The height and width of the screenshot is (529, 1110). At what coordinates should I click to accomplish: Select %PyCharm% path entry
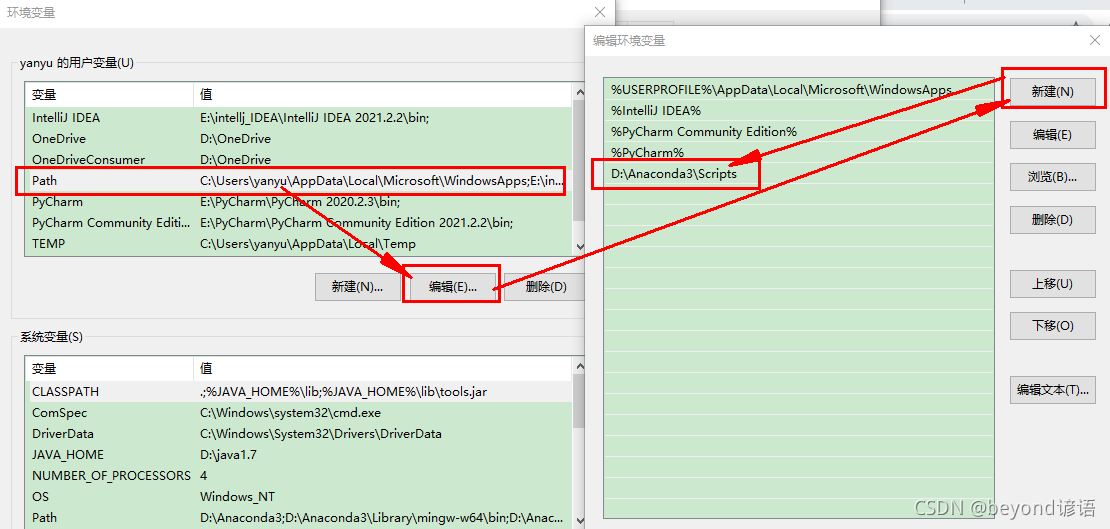[x=799, y=152]
